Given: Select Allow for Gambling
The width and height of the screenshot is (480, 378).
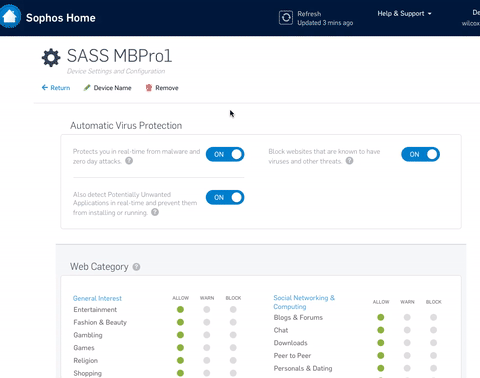Looking at the screenshot, I should pyautogui.click(x=180, y=335).
